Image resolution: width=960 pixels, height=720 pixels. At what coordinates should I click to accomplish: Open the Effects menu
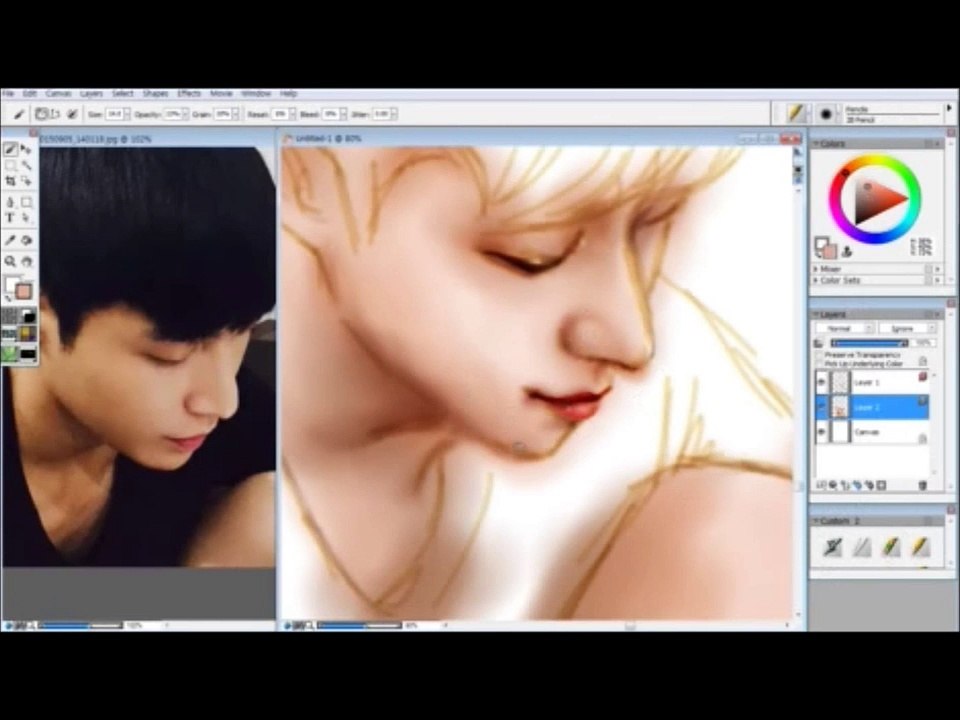[189, 94]
